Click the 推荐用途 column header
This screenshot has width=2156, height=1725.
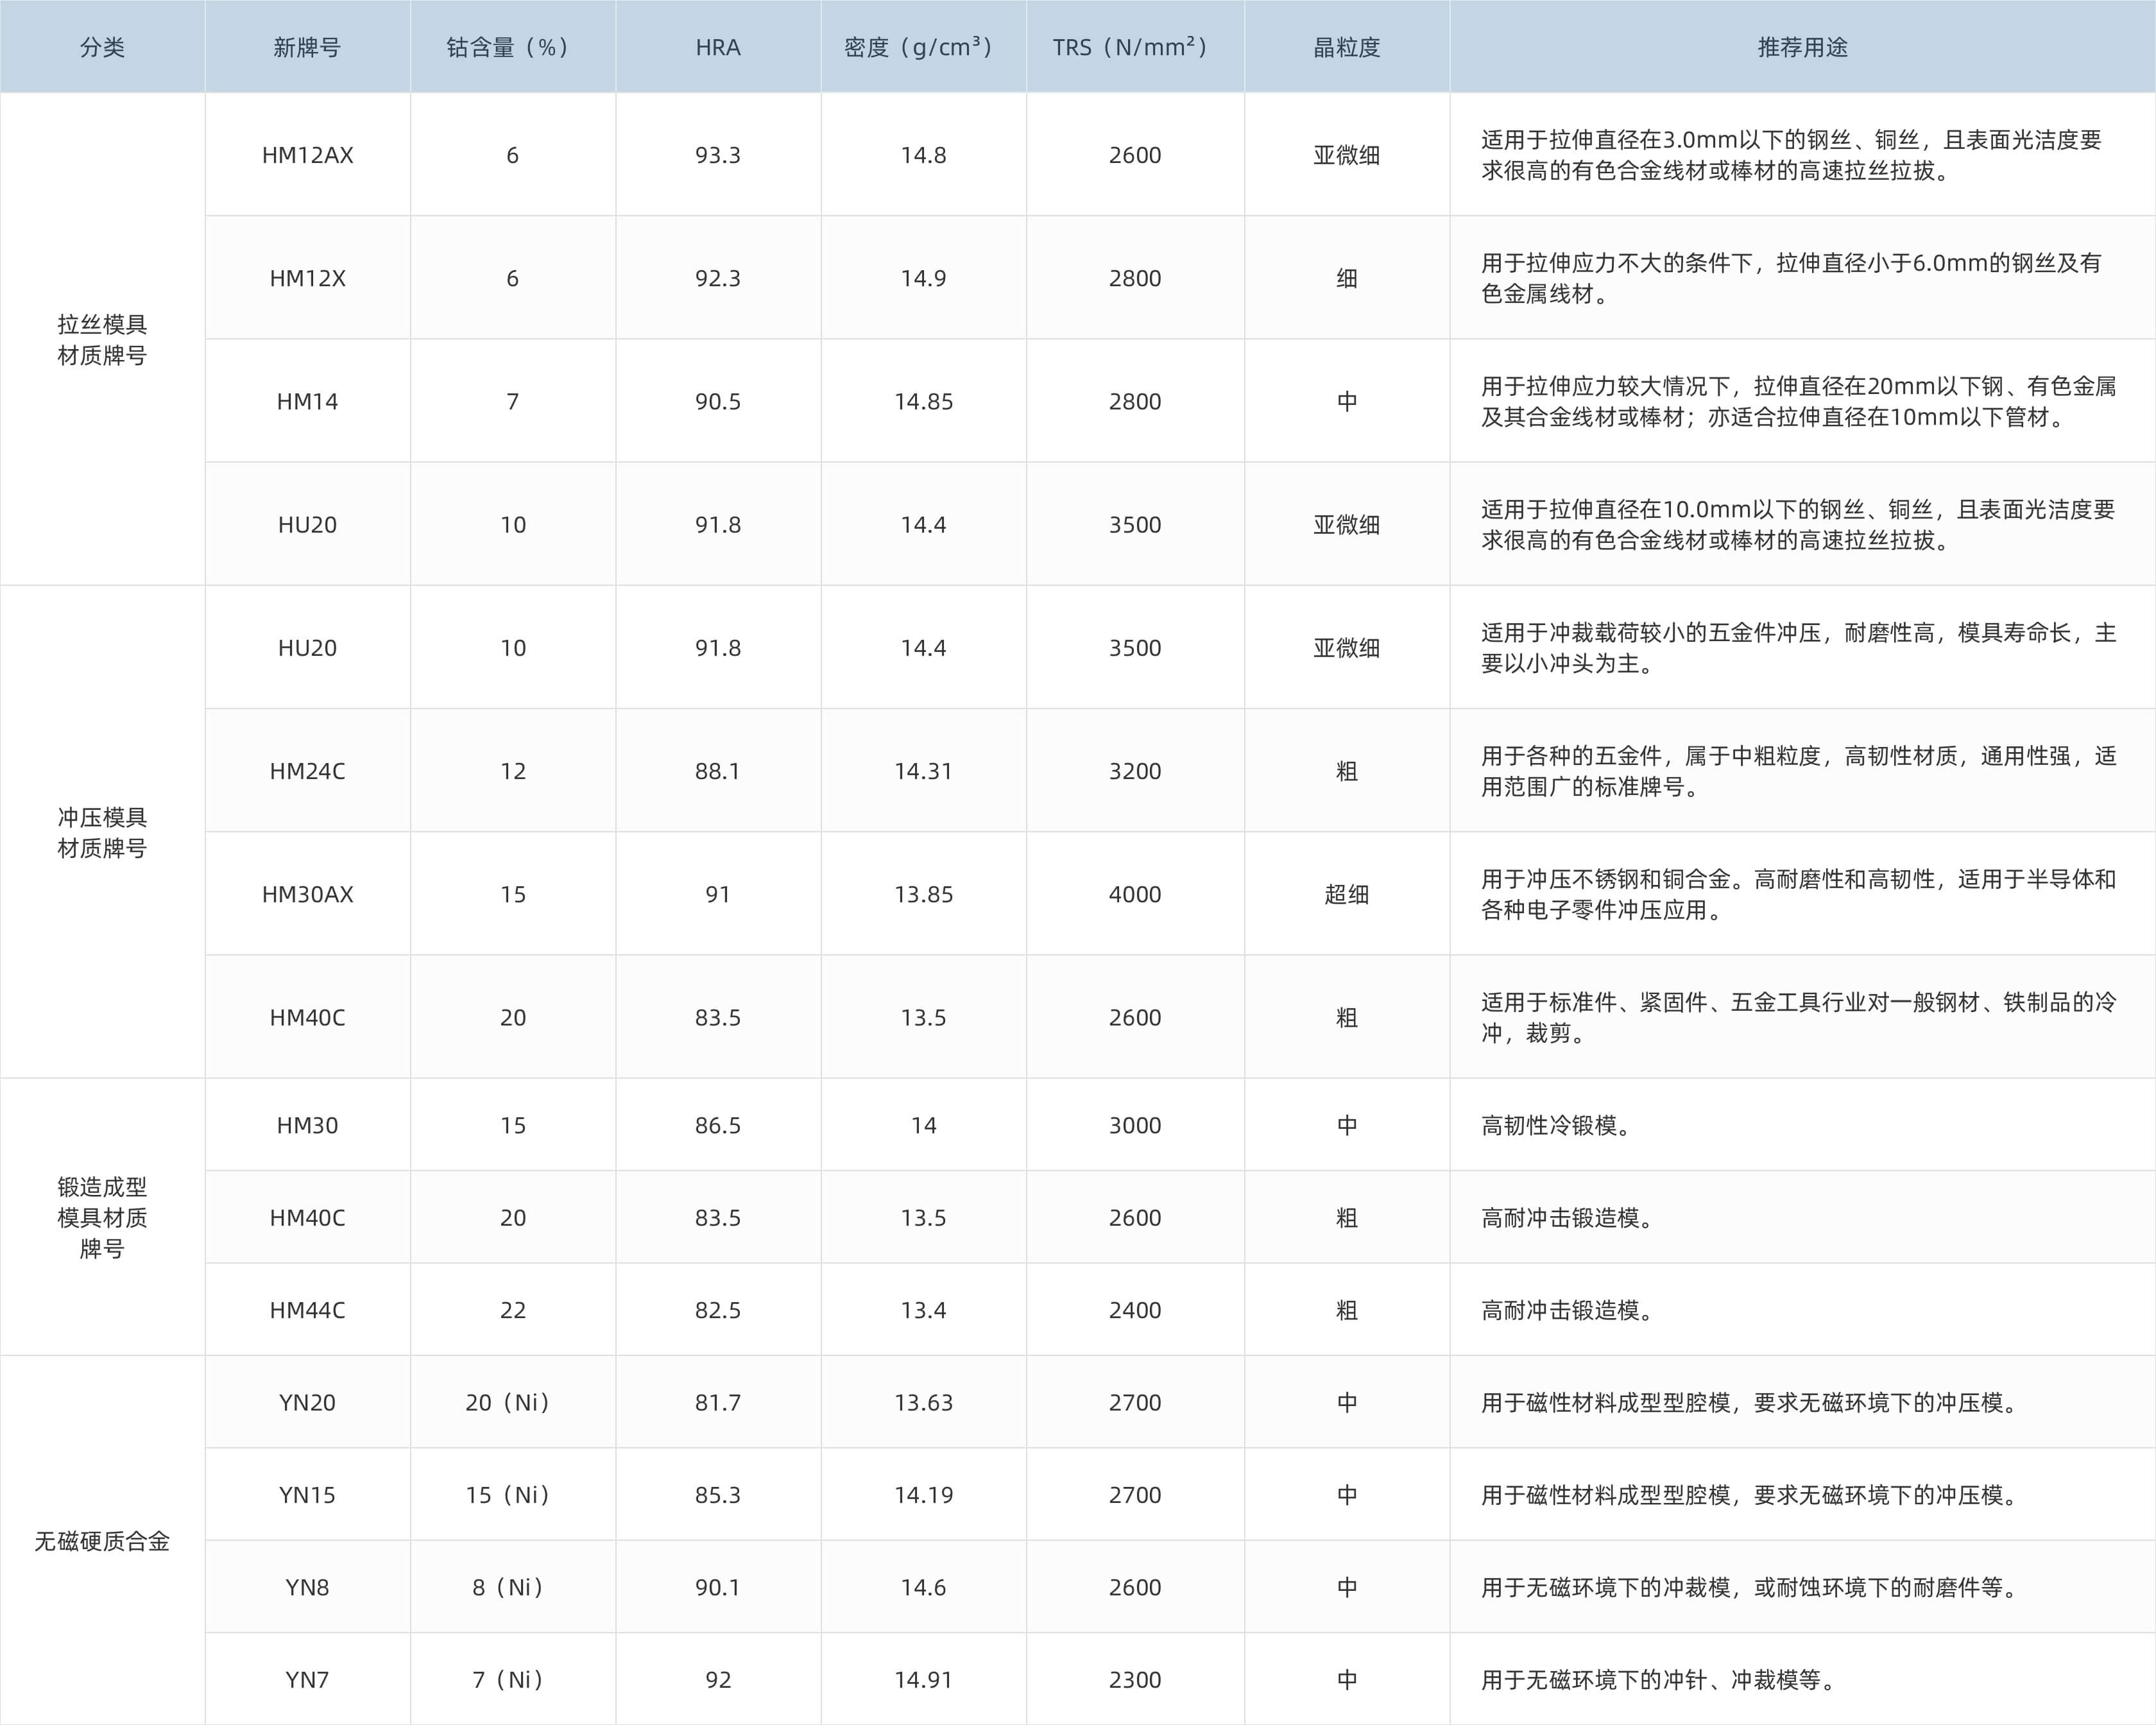pyautogui.click(x=1802, y=47)
